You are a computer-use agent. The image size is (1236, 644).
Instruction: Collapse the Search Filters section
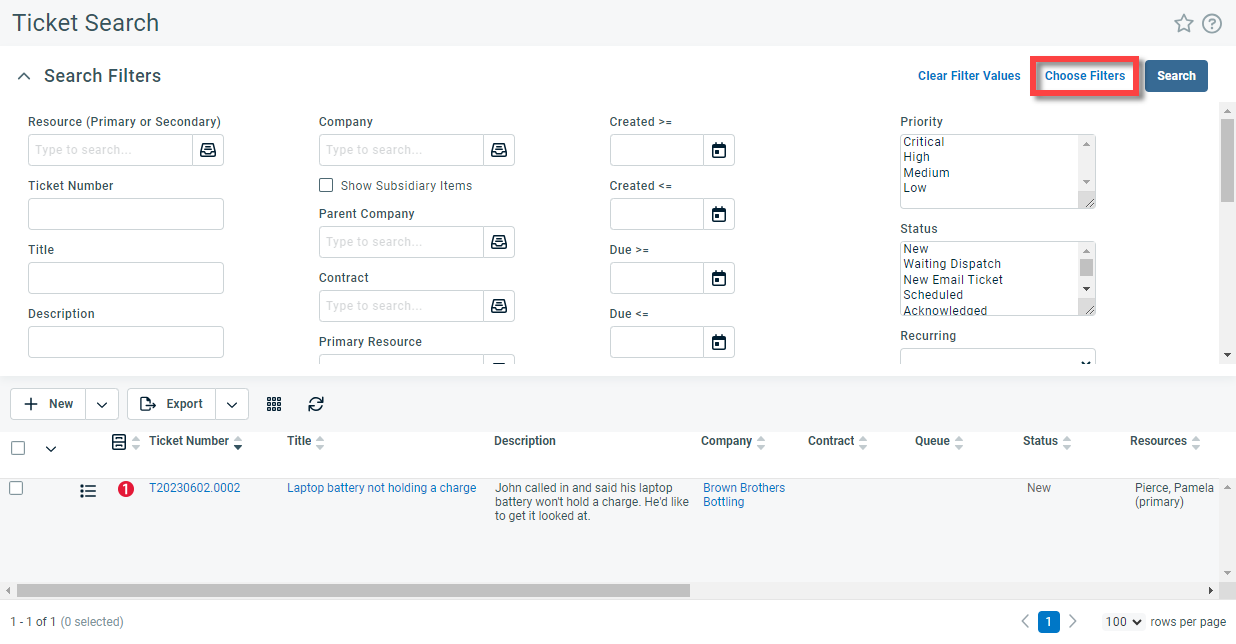[x=23, y=76]
